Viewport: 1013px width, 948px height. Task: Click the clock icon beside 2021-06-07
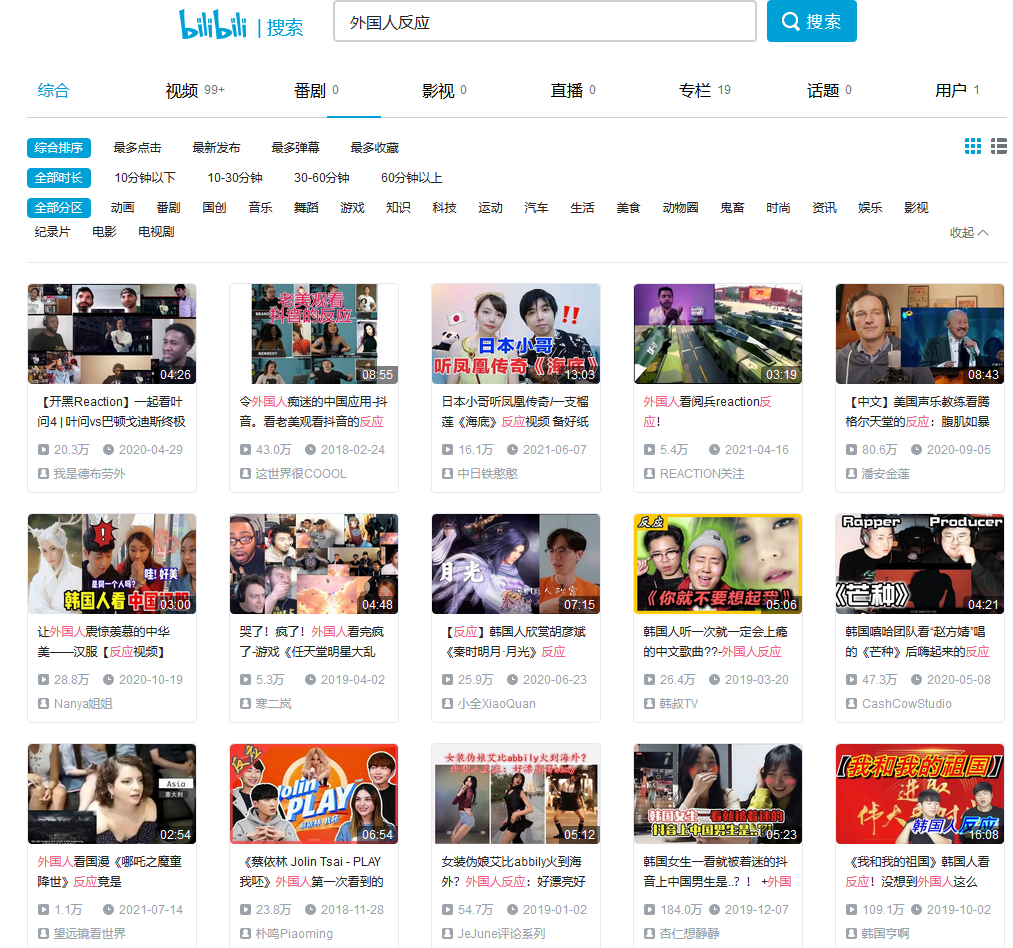(513, 450)
